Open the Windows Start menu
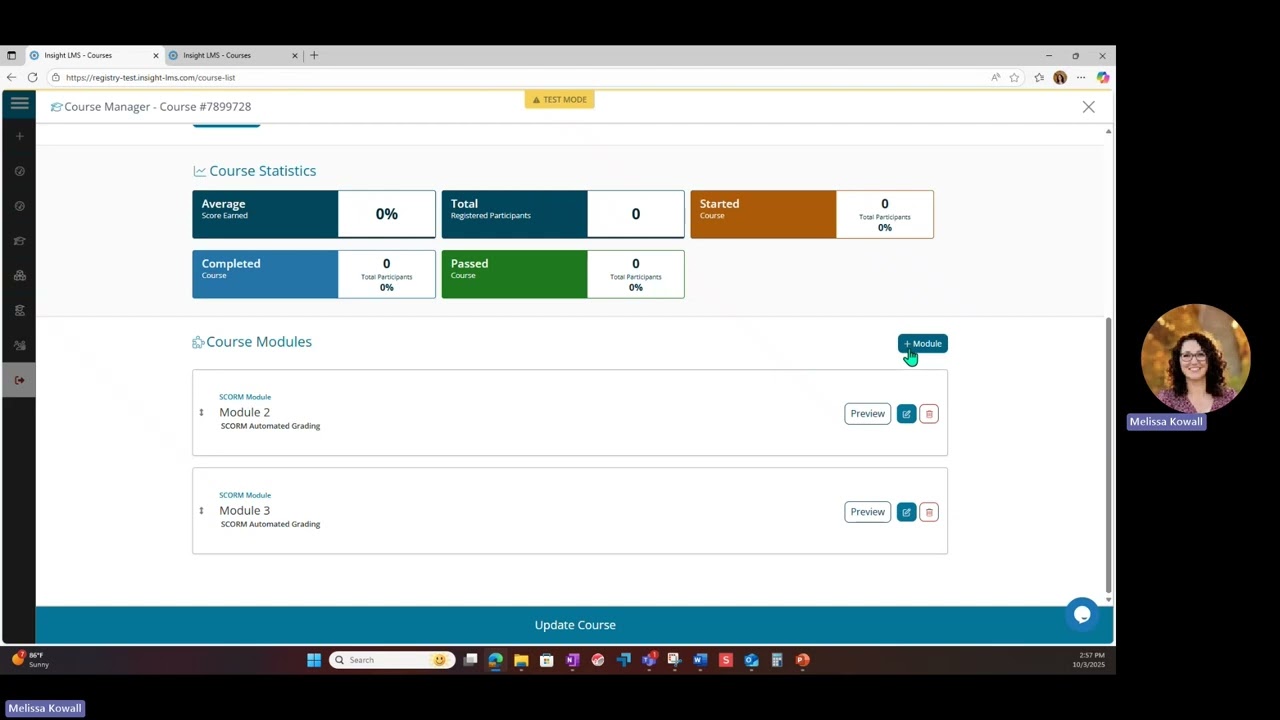 point(314,660)
